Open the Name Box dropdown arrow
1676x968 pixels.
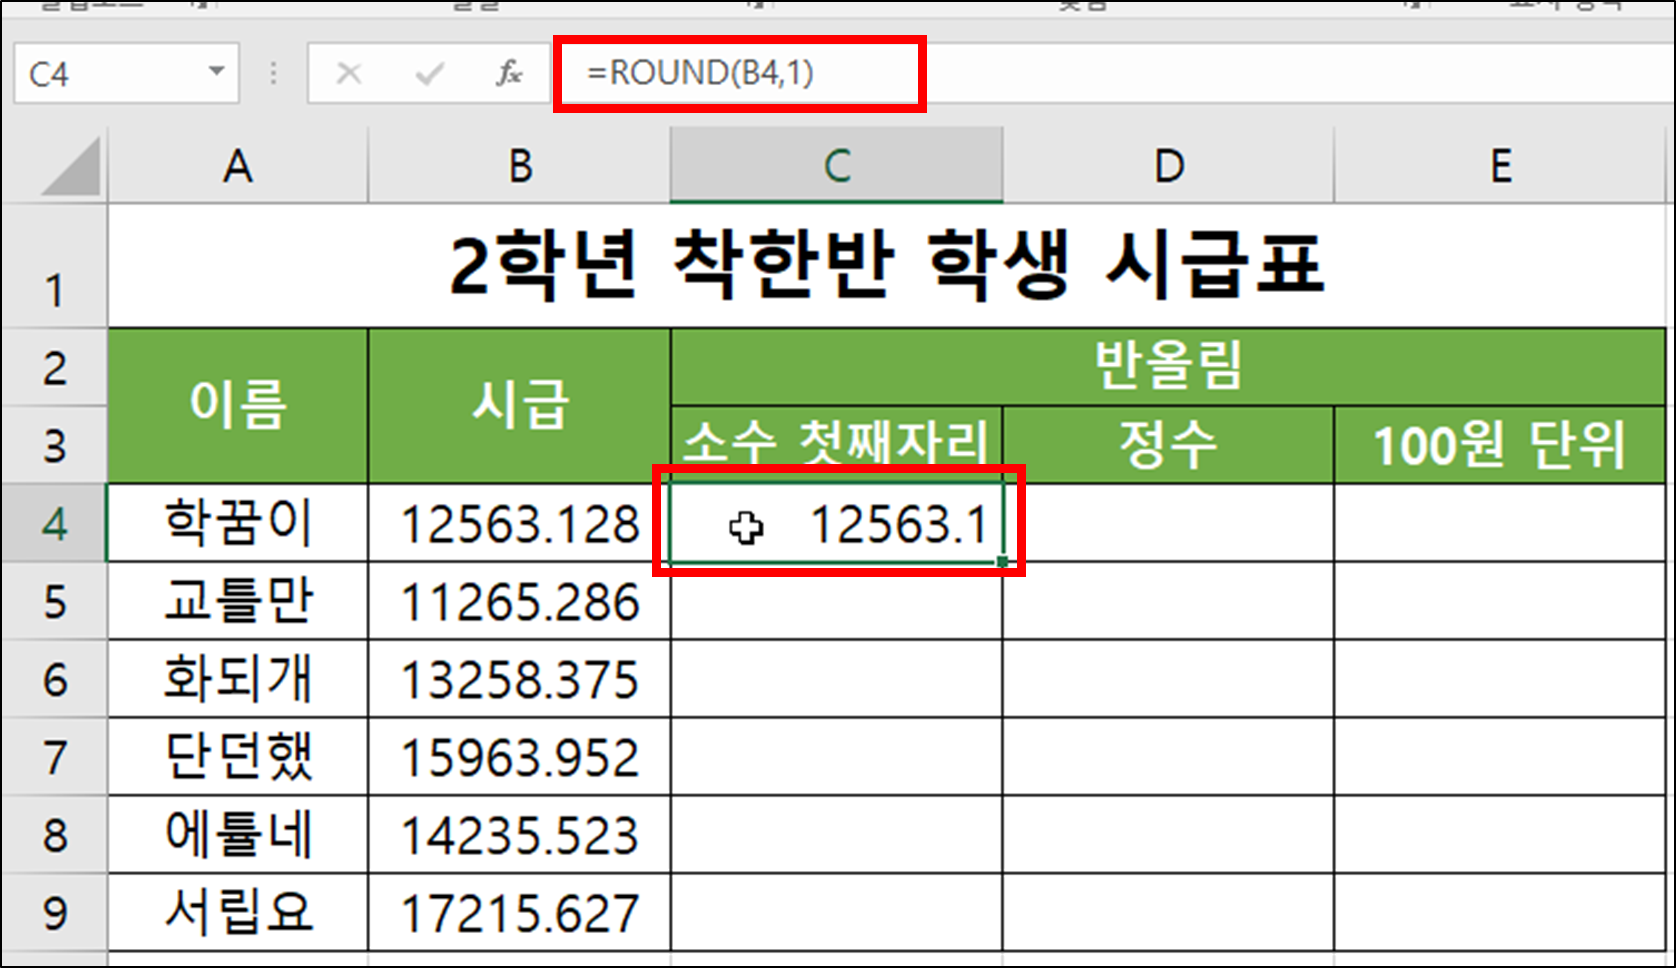pos(215,72)
